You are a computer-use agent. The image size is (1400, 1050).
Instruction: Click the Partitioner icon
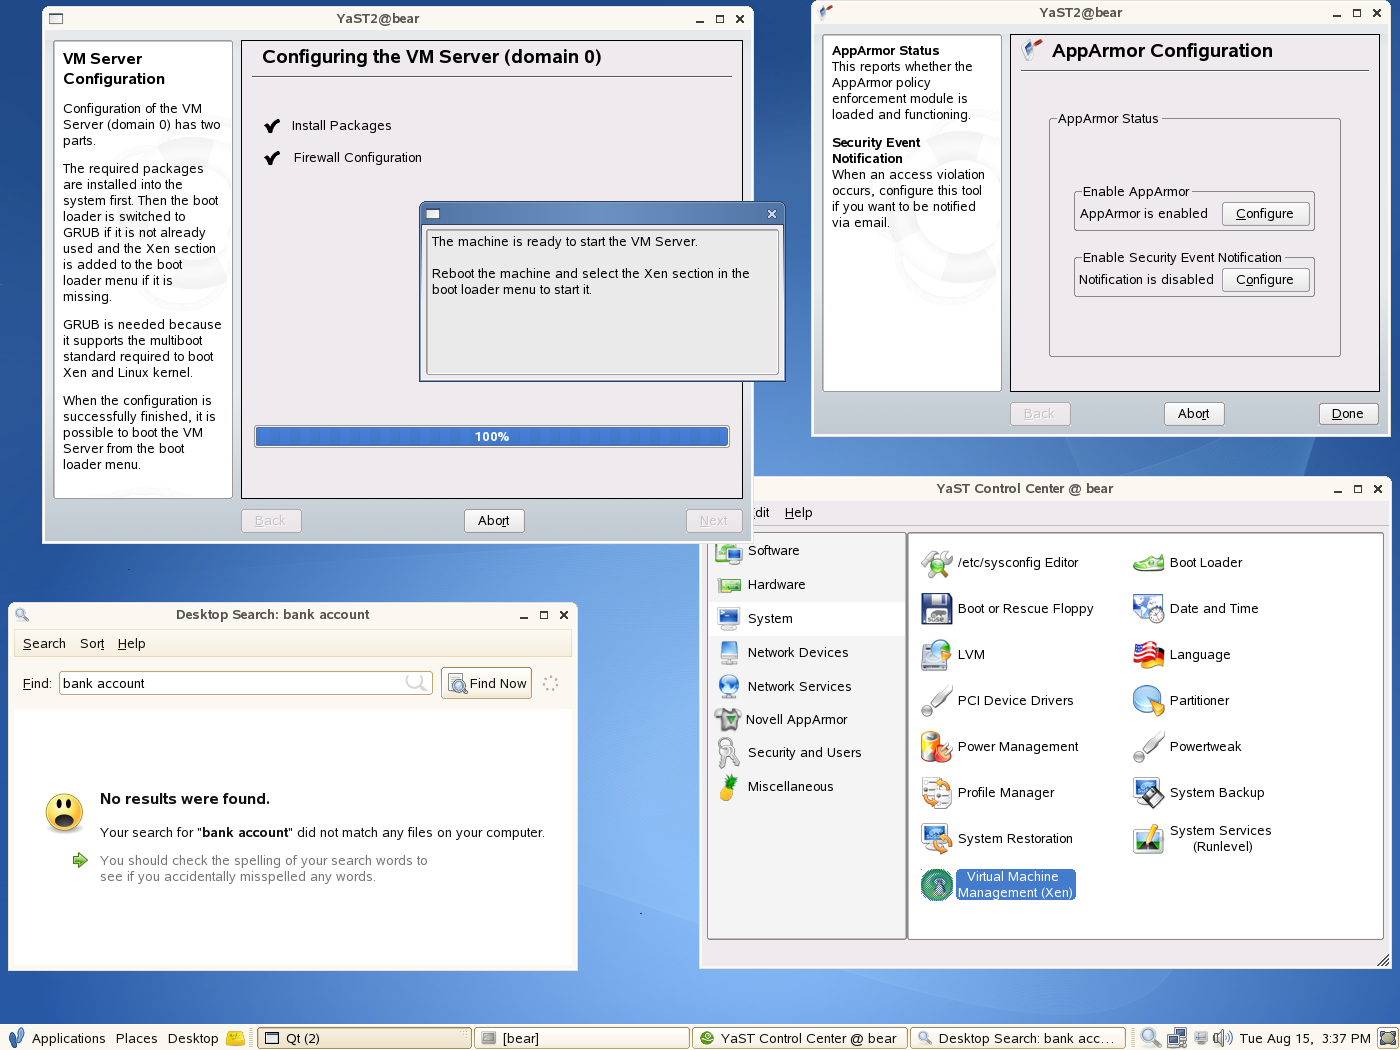pos(1148,701)
